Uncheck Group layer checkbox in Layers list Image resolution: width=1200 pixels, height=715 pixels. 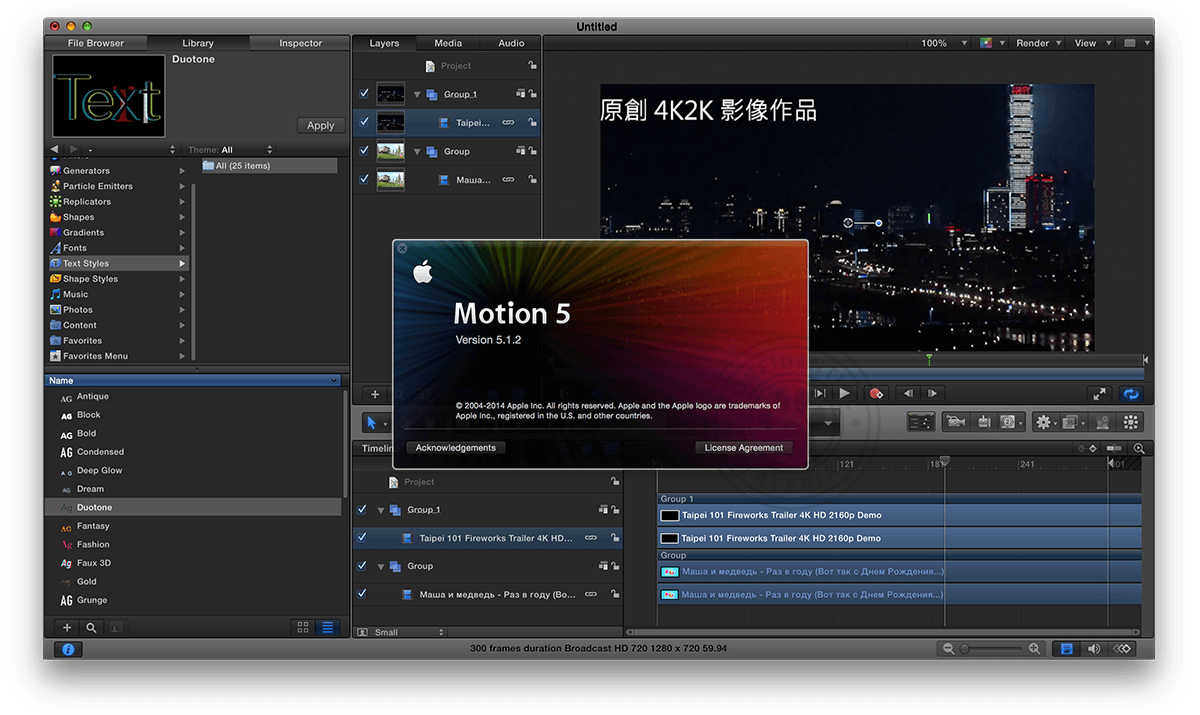click(x=364, y=151)
